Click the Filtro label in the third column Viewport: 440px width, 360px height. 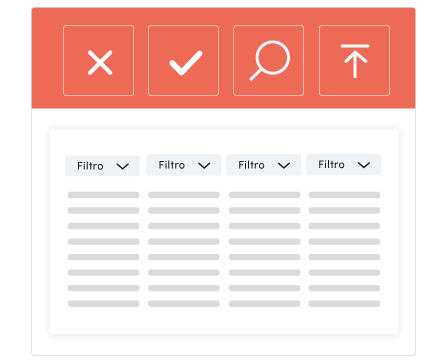(251, 165)
